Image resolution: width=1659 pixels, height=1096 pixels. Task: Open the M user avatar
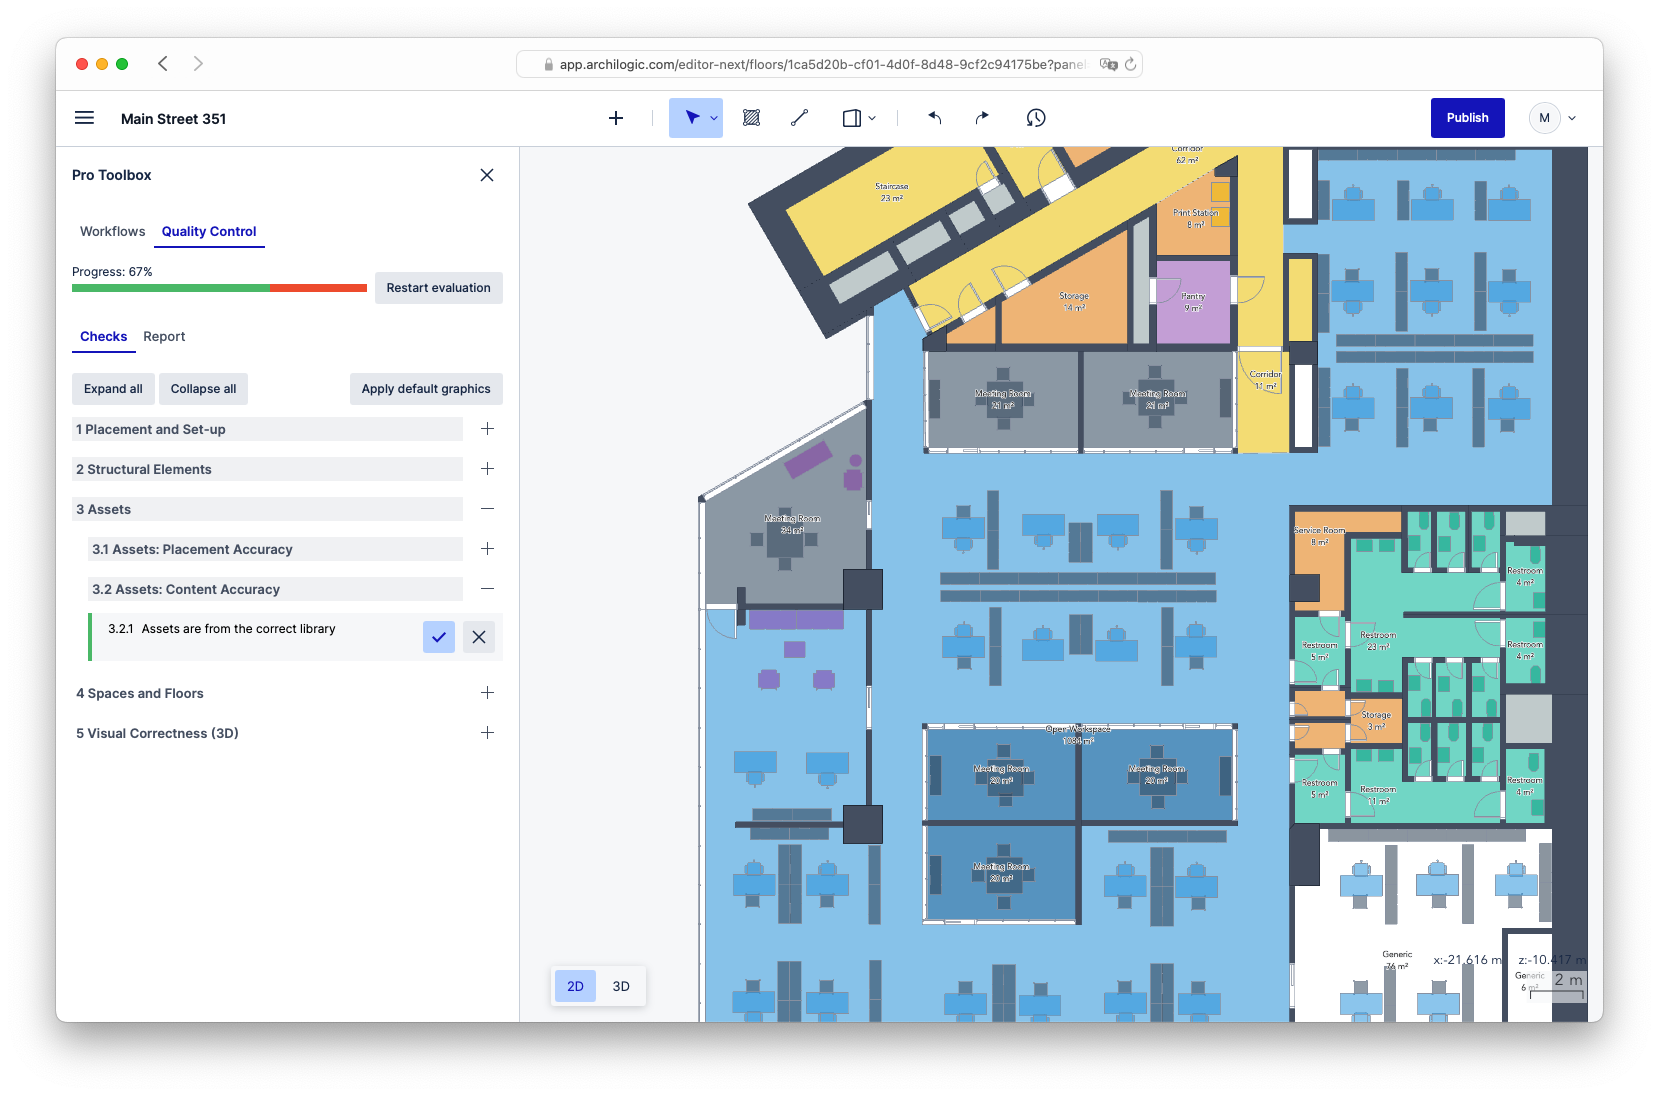[1544, 118]
